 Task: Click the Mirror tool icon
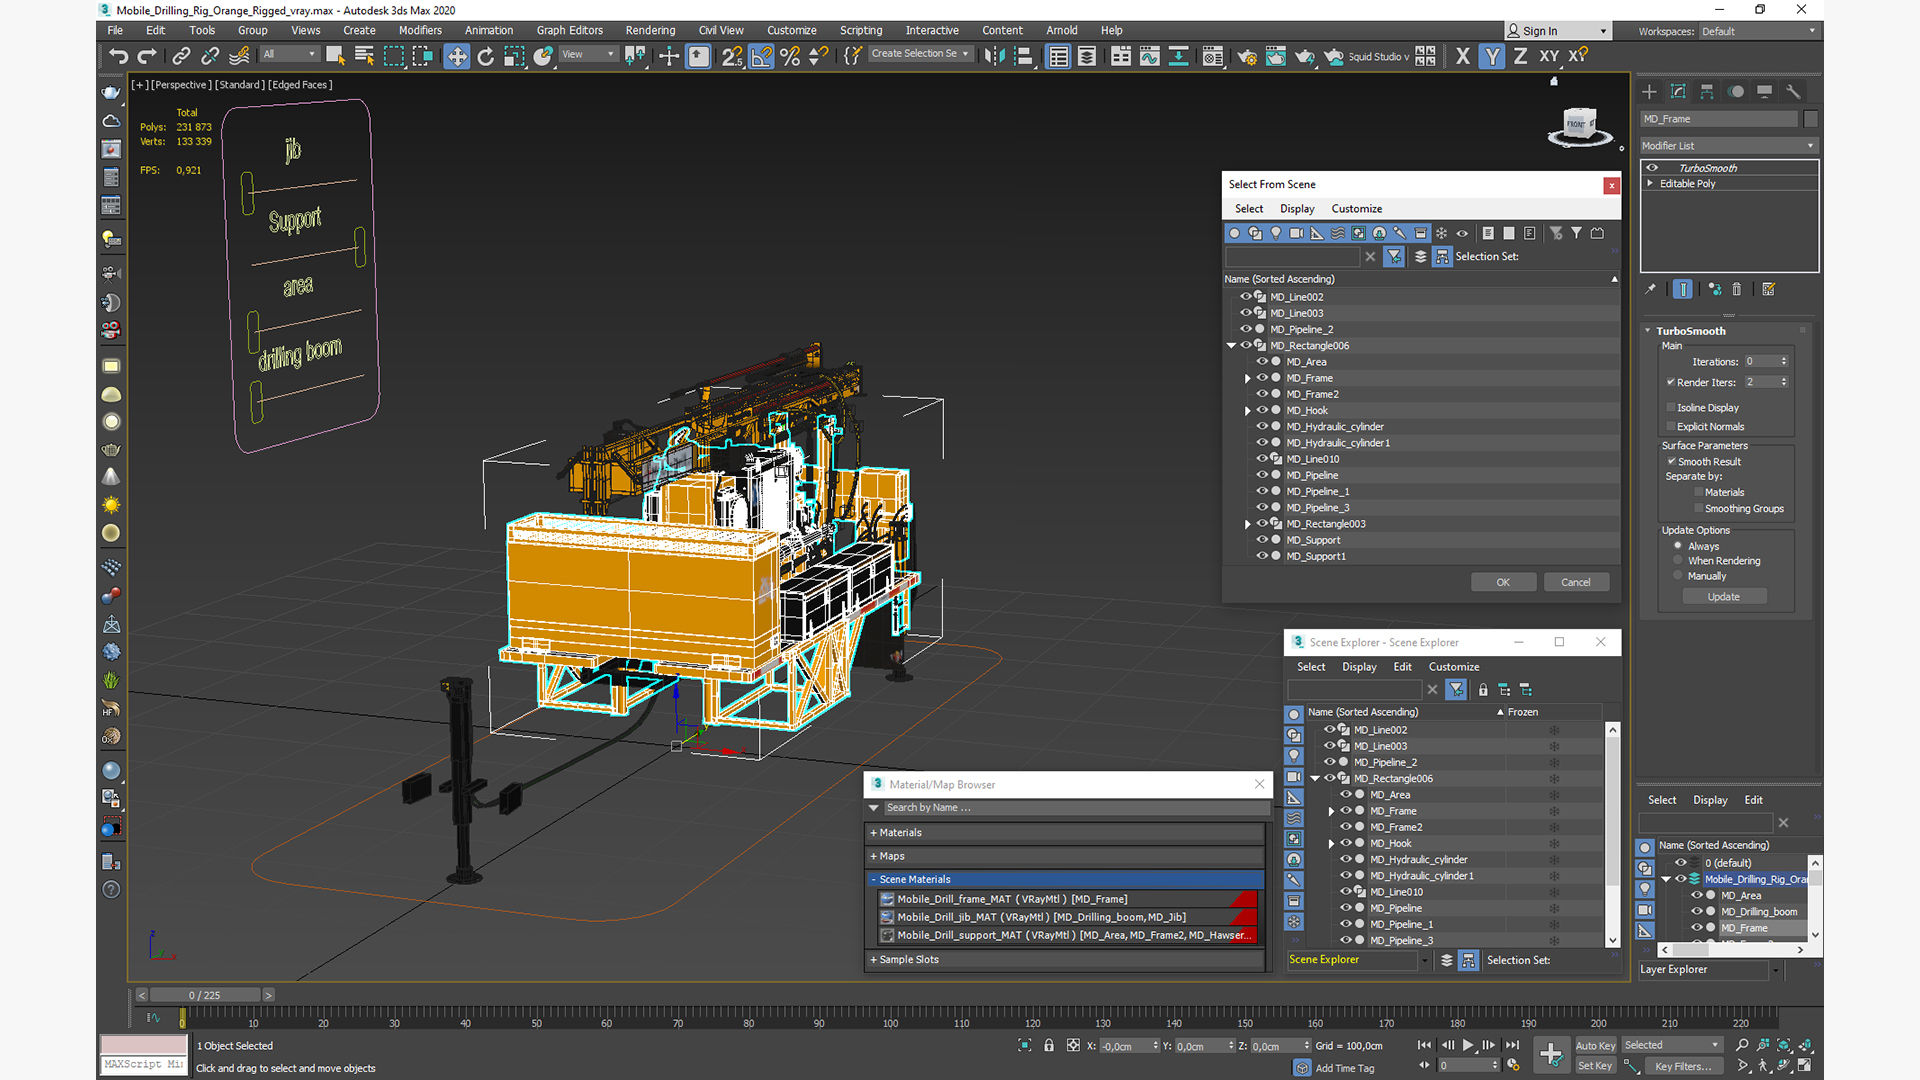point(994,56)
